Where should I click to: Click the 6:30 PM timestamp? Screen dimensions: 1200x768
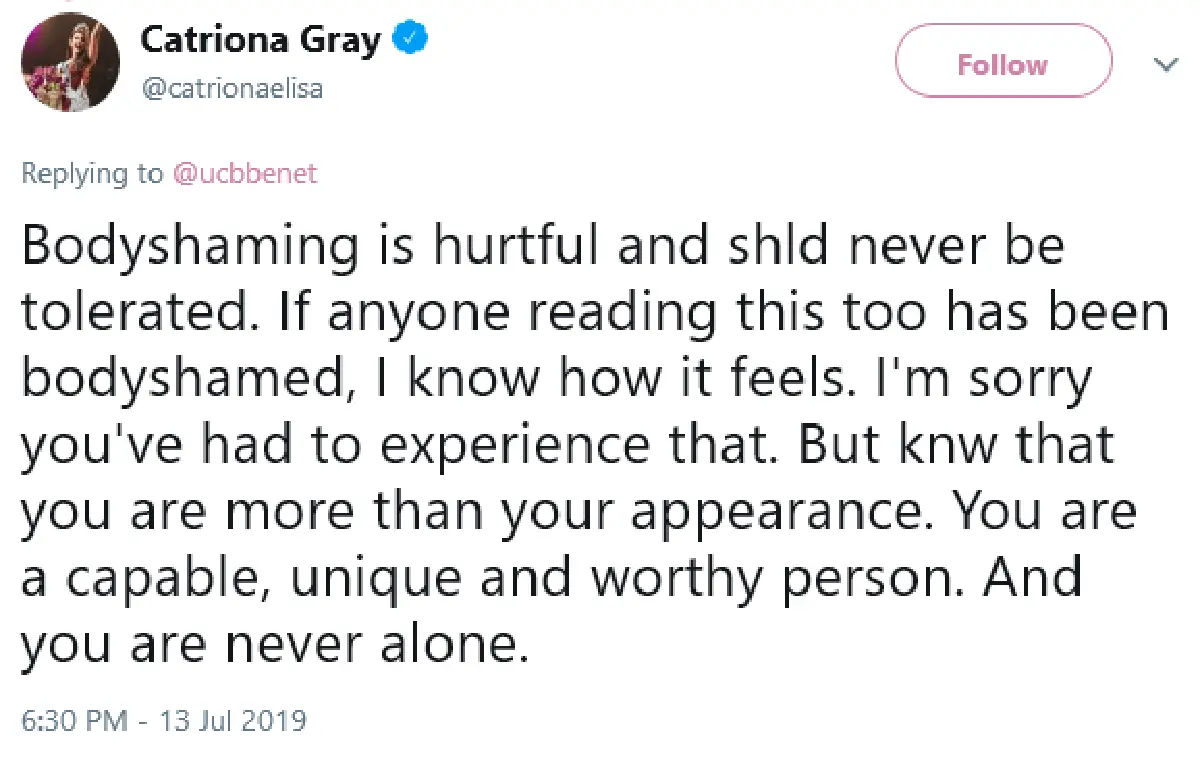[75, 720]
